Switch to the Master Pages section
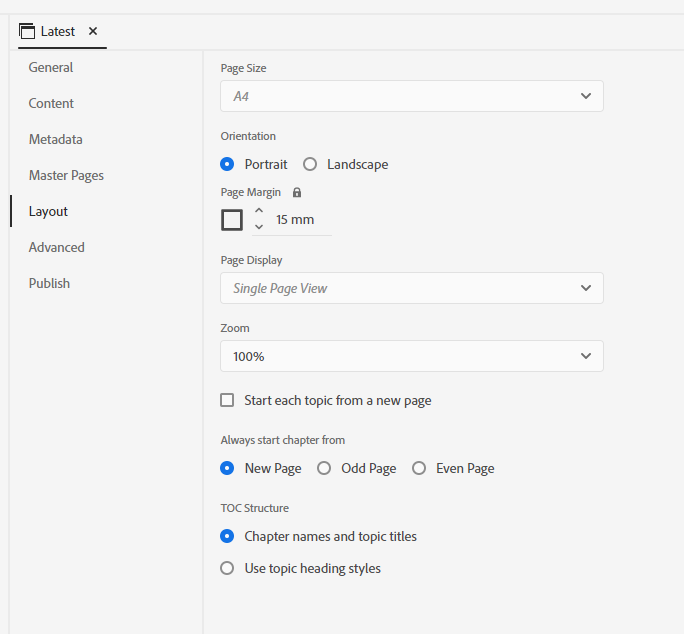684x634 pixels. click(x=66, y=175)
